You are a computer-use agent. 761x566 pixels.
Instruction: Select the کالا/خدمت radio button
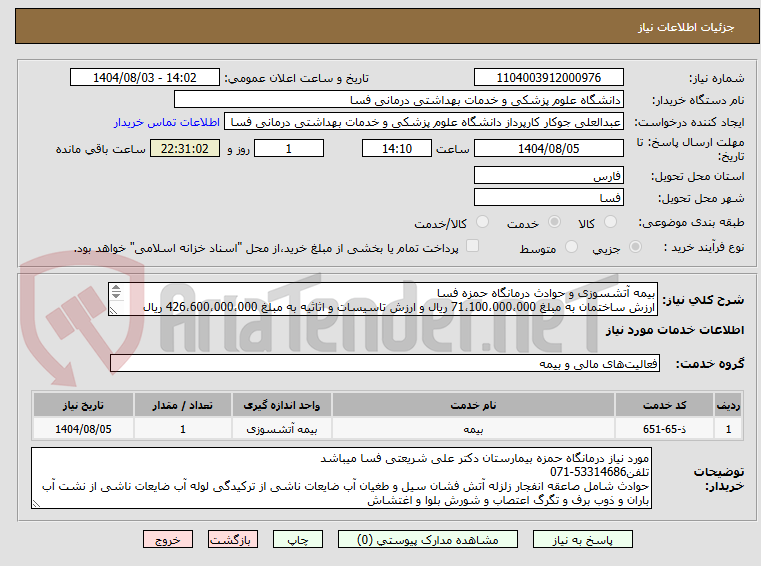(x=482, y=222)
